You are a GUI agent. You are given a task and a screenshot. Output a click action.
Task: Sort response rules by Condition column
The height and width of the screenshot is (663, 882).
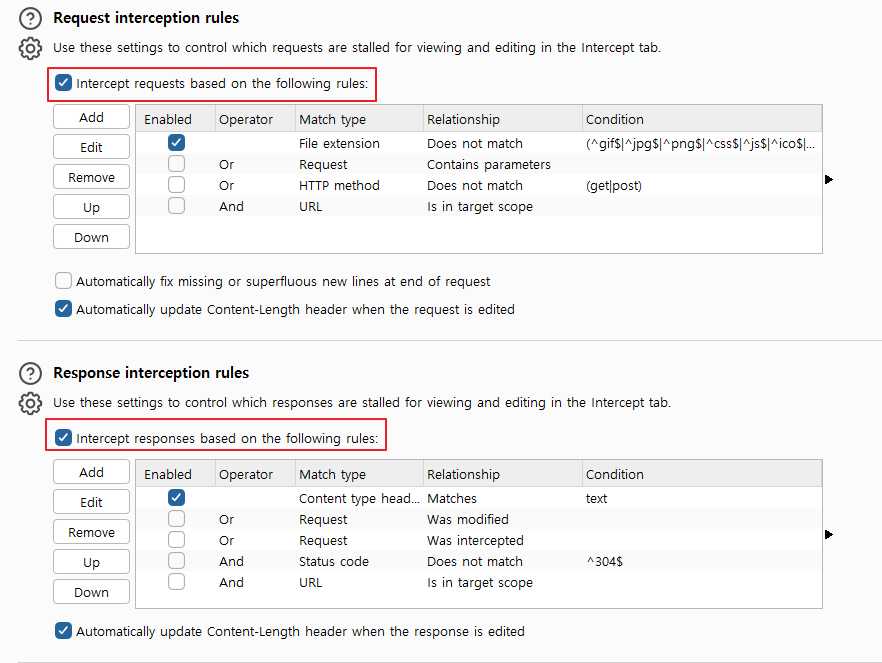(701, 474)
